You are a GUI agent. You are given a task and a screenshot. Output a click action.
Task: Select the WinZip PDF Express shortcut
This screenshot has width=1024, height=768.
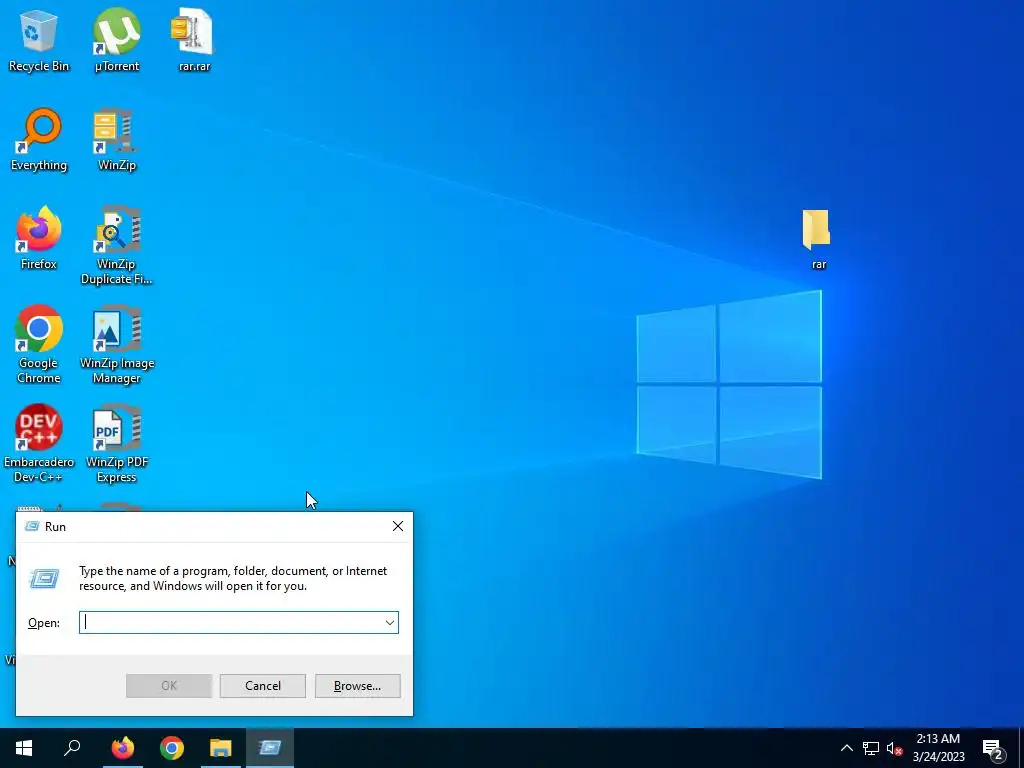(x=116, y=444)
